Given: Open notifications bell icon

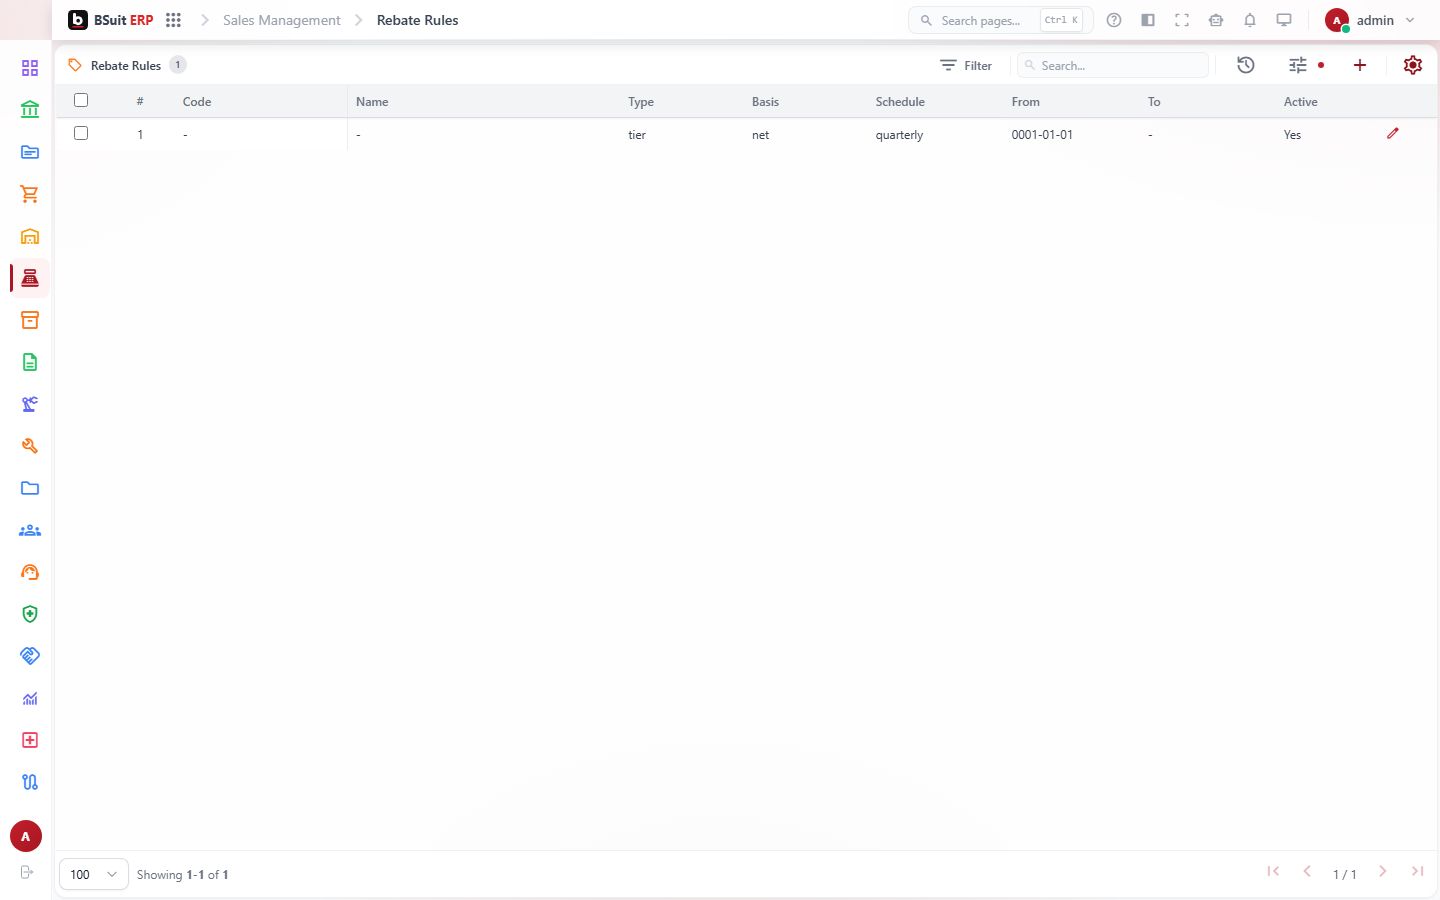Looking at the screenshot, I should coord(1250,20).
